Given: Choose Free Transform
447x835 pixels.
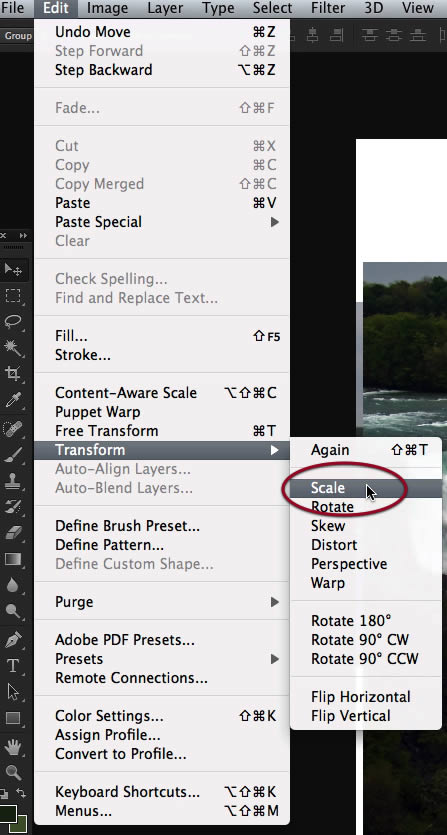Looking at the screenshot, I should tap(162, 431).
